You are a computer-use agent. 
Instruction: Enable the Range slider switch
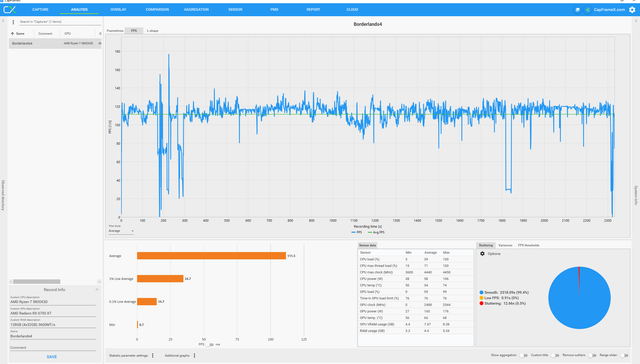(624, 355)
